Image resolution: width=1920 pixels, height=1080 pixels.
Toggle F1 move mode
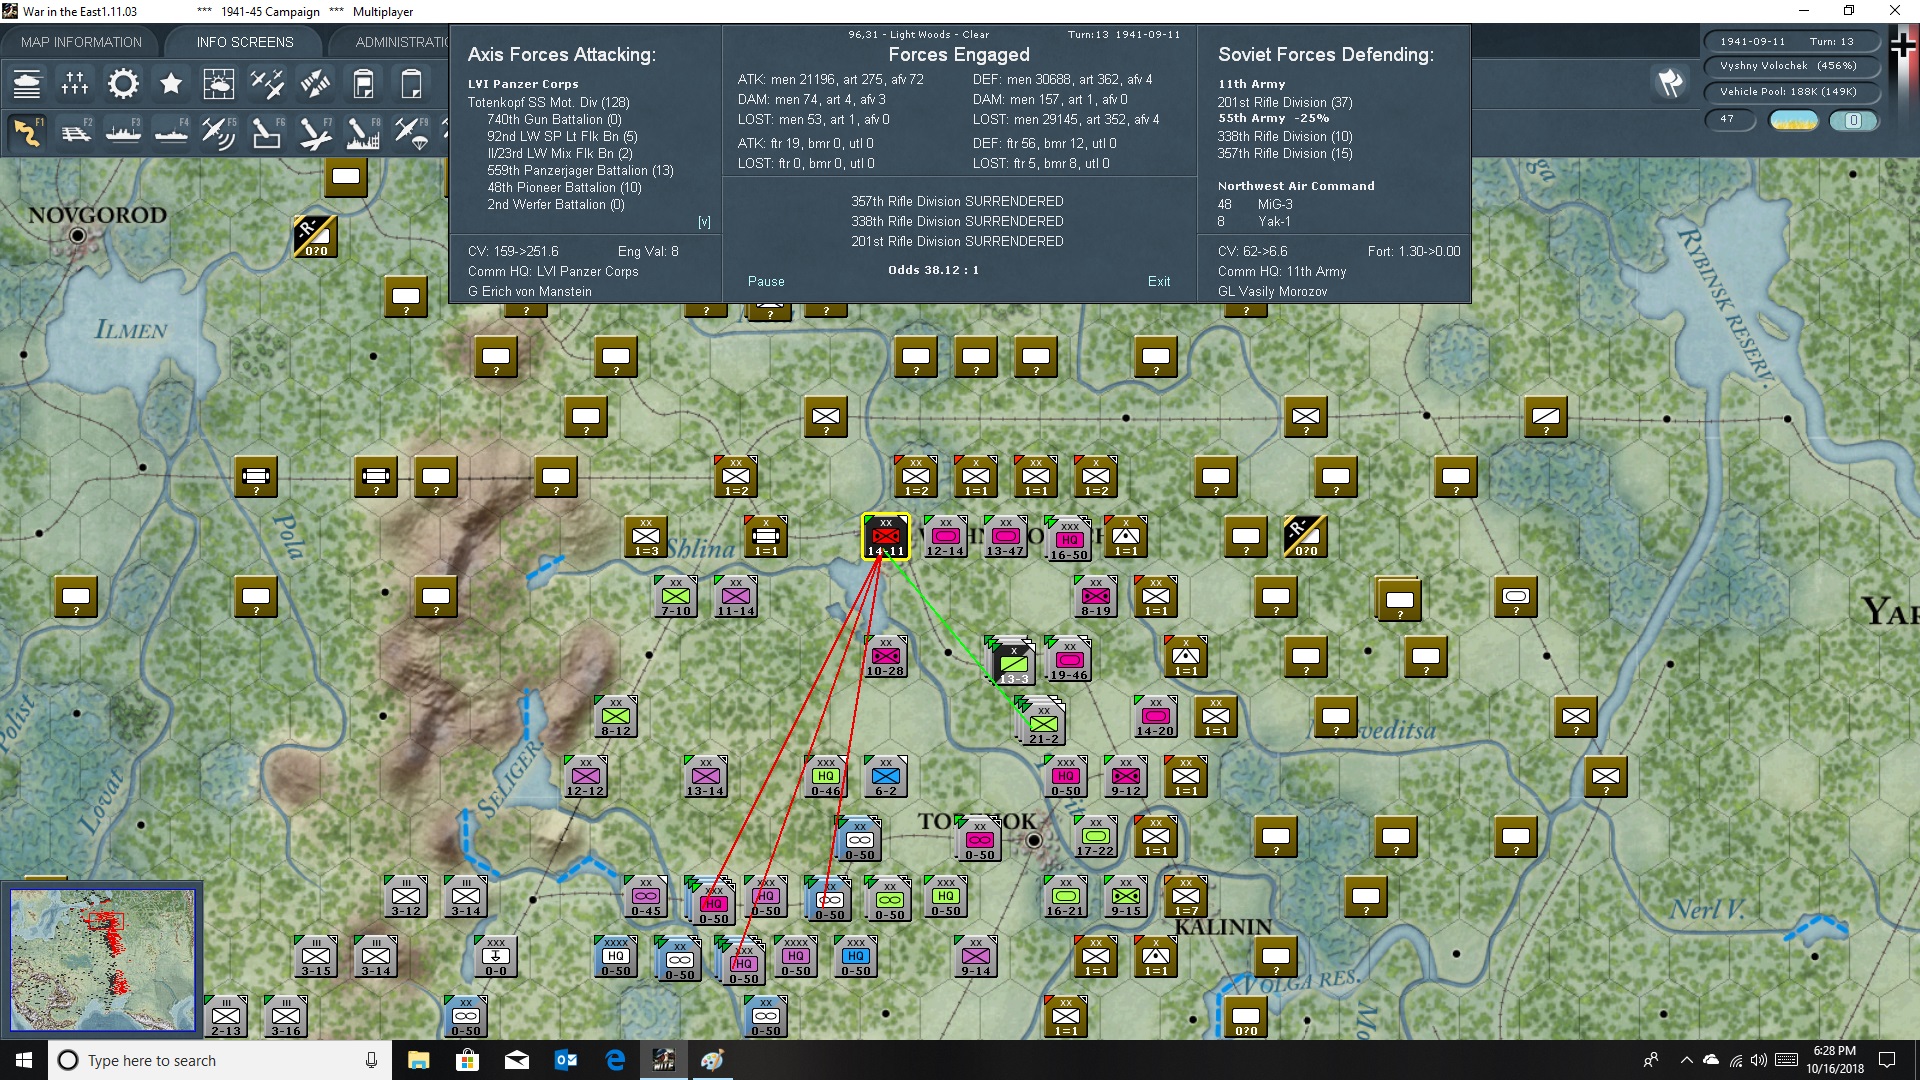27,132
